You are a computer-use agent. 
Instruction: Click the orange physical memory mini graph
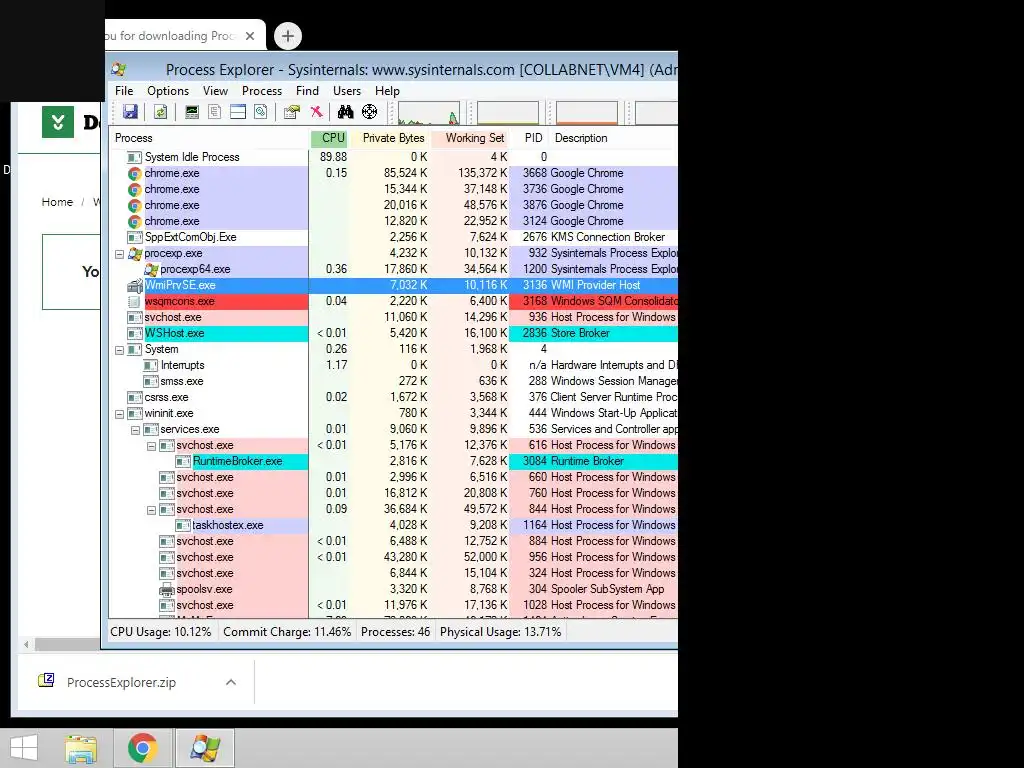point(586,112)
